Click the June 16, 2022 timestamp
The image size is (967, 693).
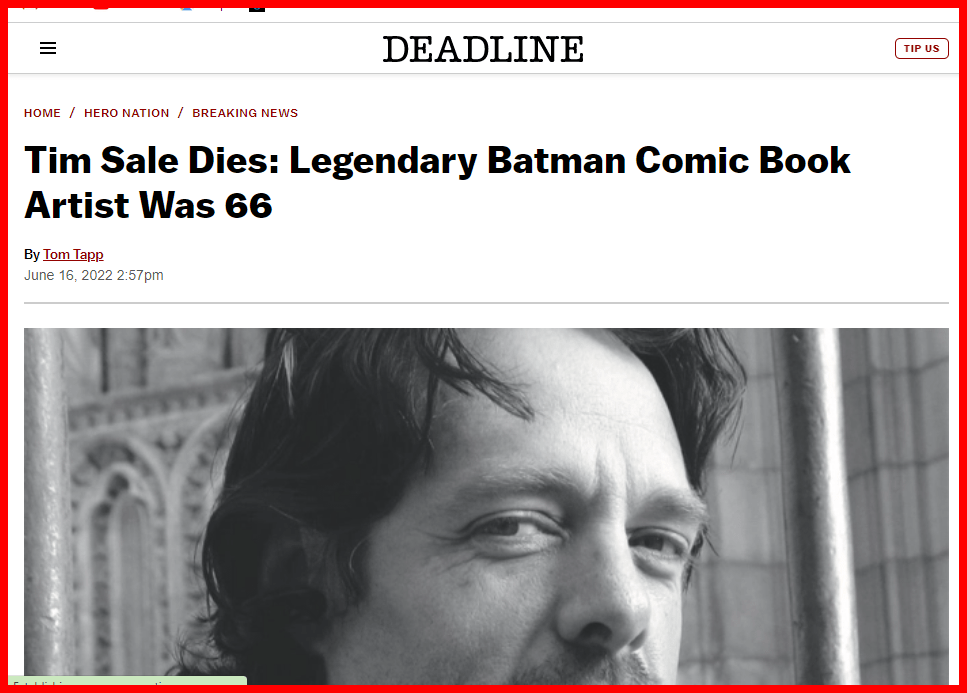pyautogui.click(x=93, y=275)
